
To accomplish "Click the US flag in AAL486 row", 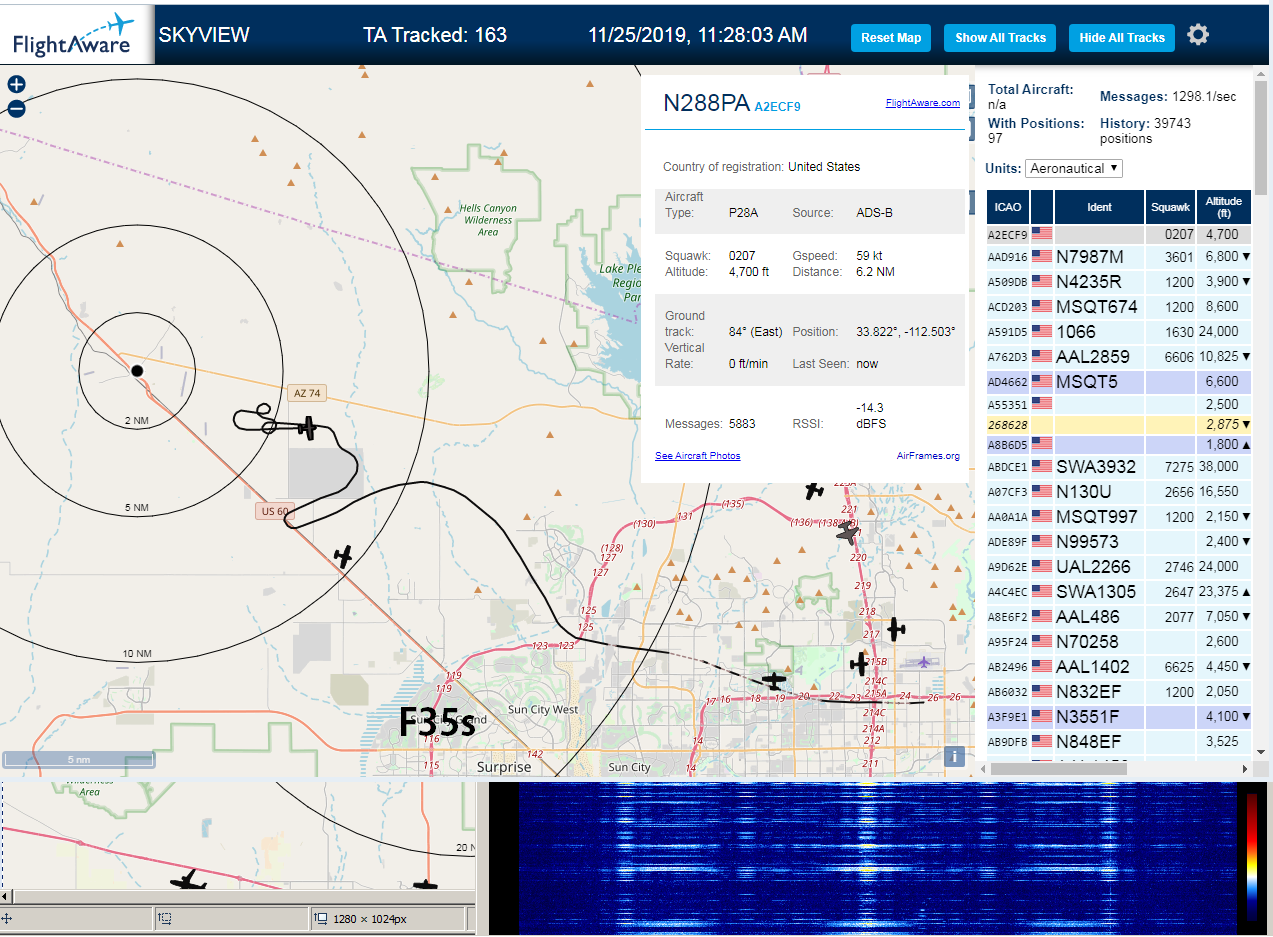I will pos(1042,617).
